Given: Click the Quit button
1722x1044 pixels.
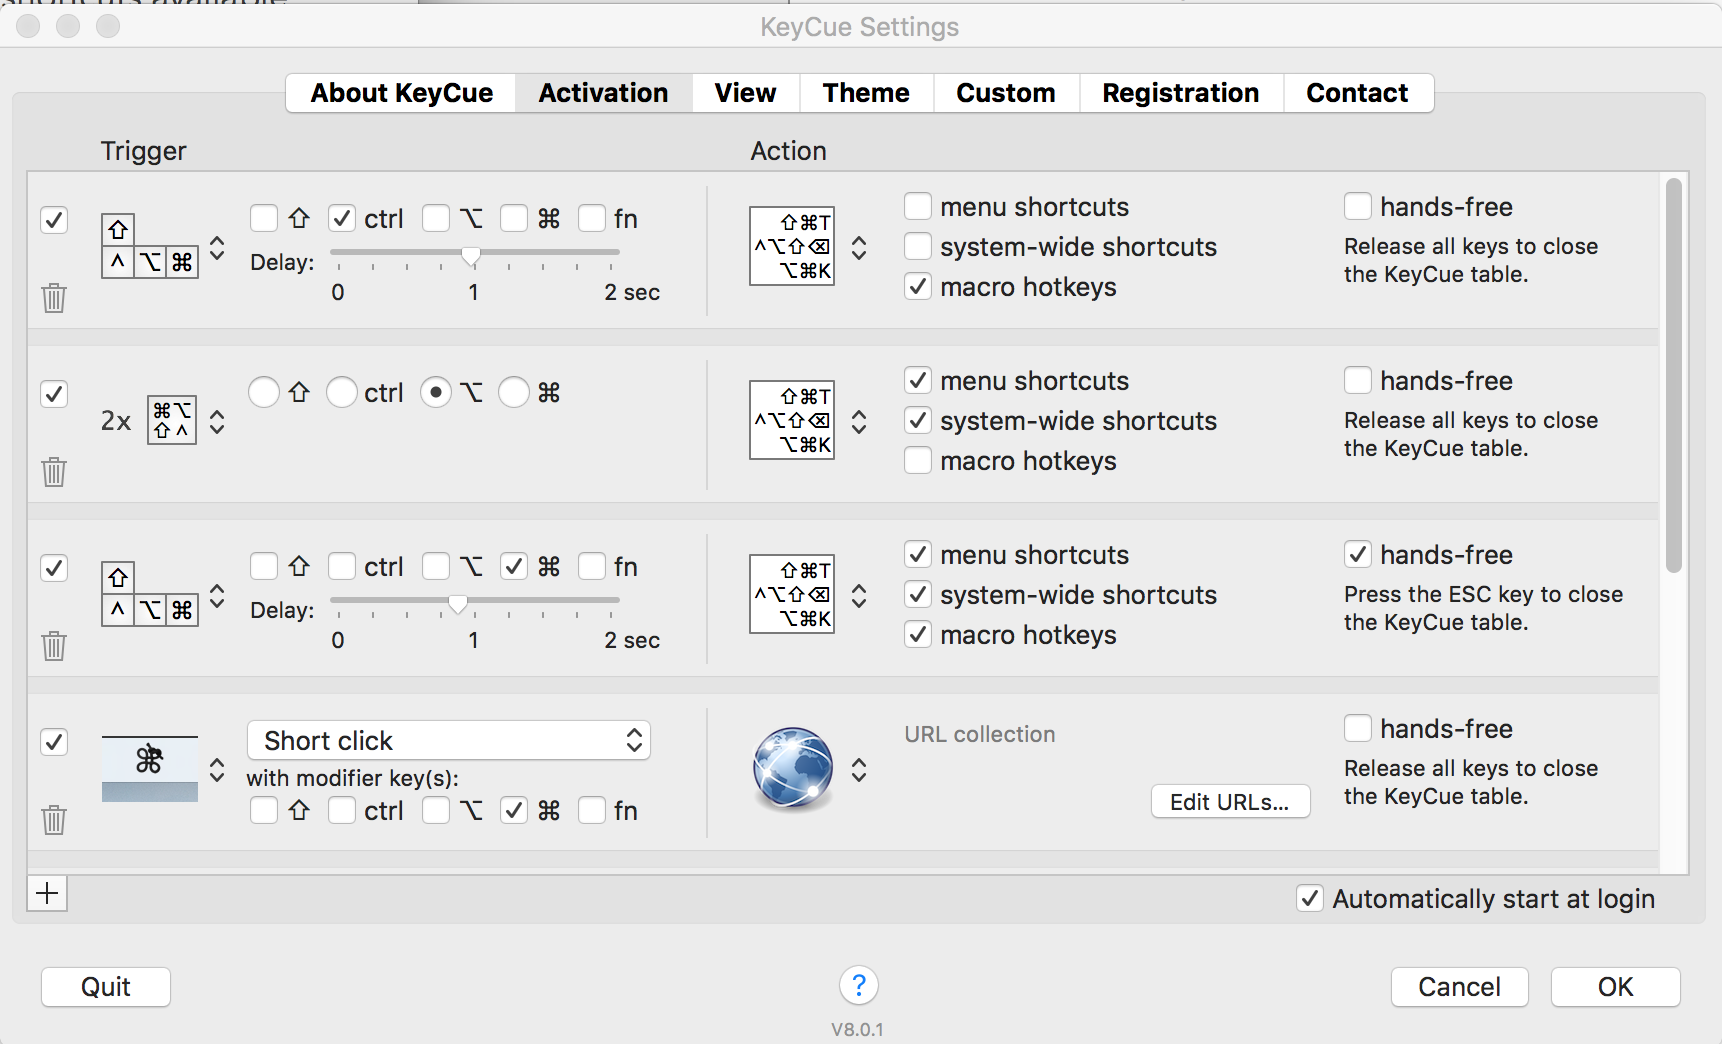Looking at the screenshot, I should (x=106, y=987).
